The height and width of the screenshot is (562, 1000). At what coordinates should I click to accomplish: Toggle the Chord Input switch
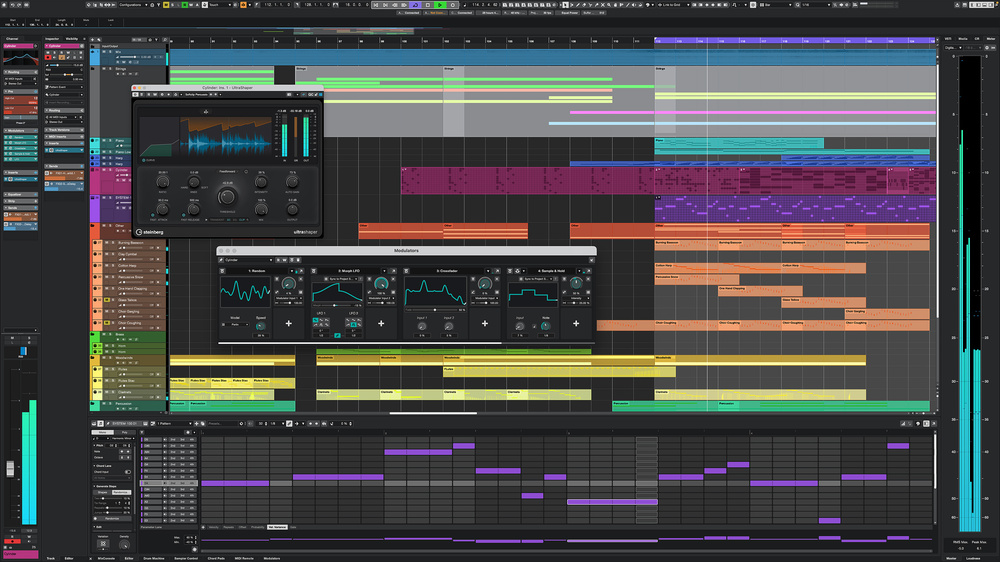[127, 471]
